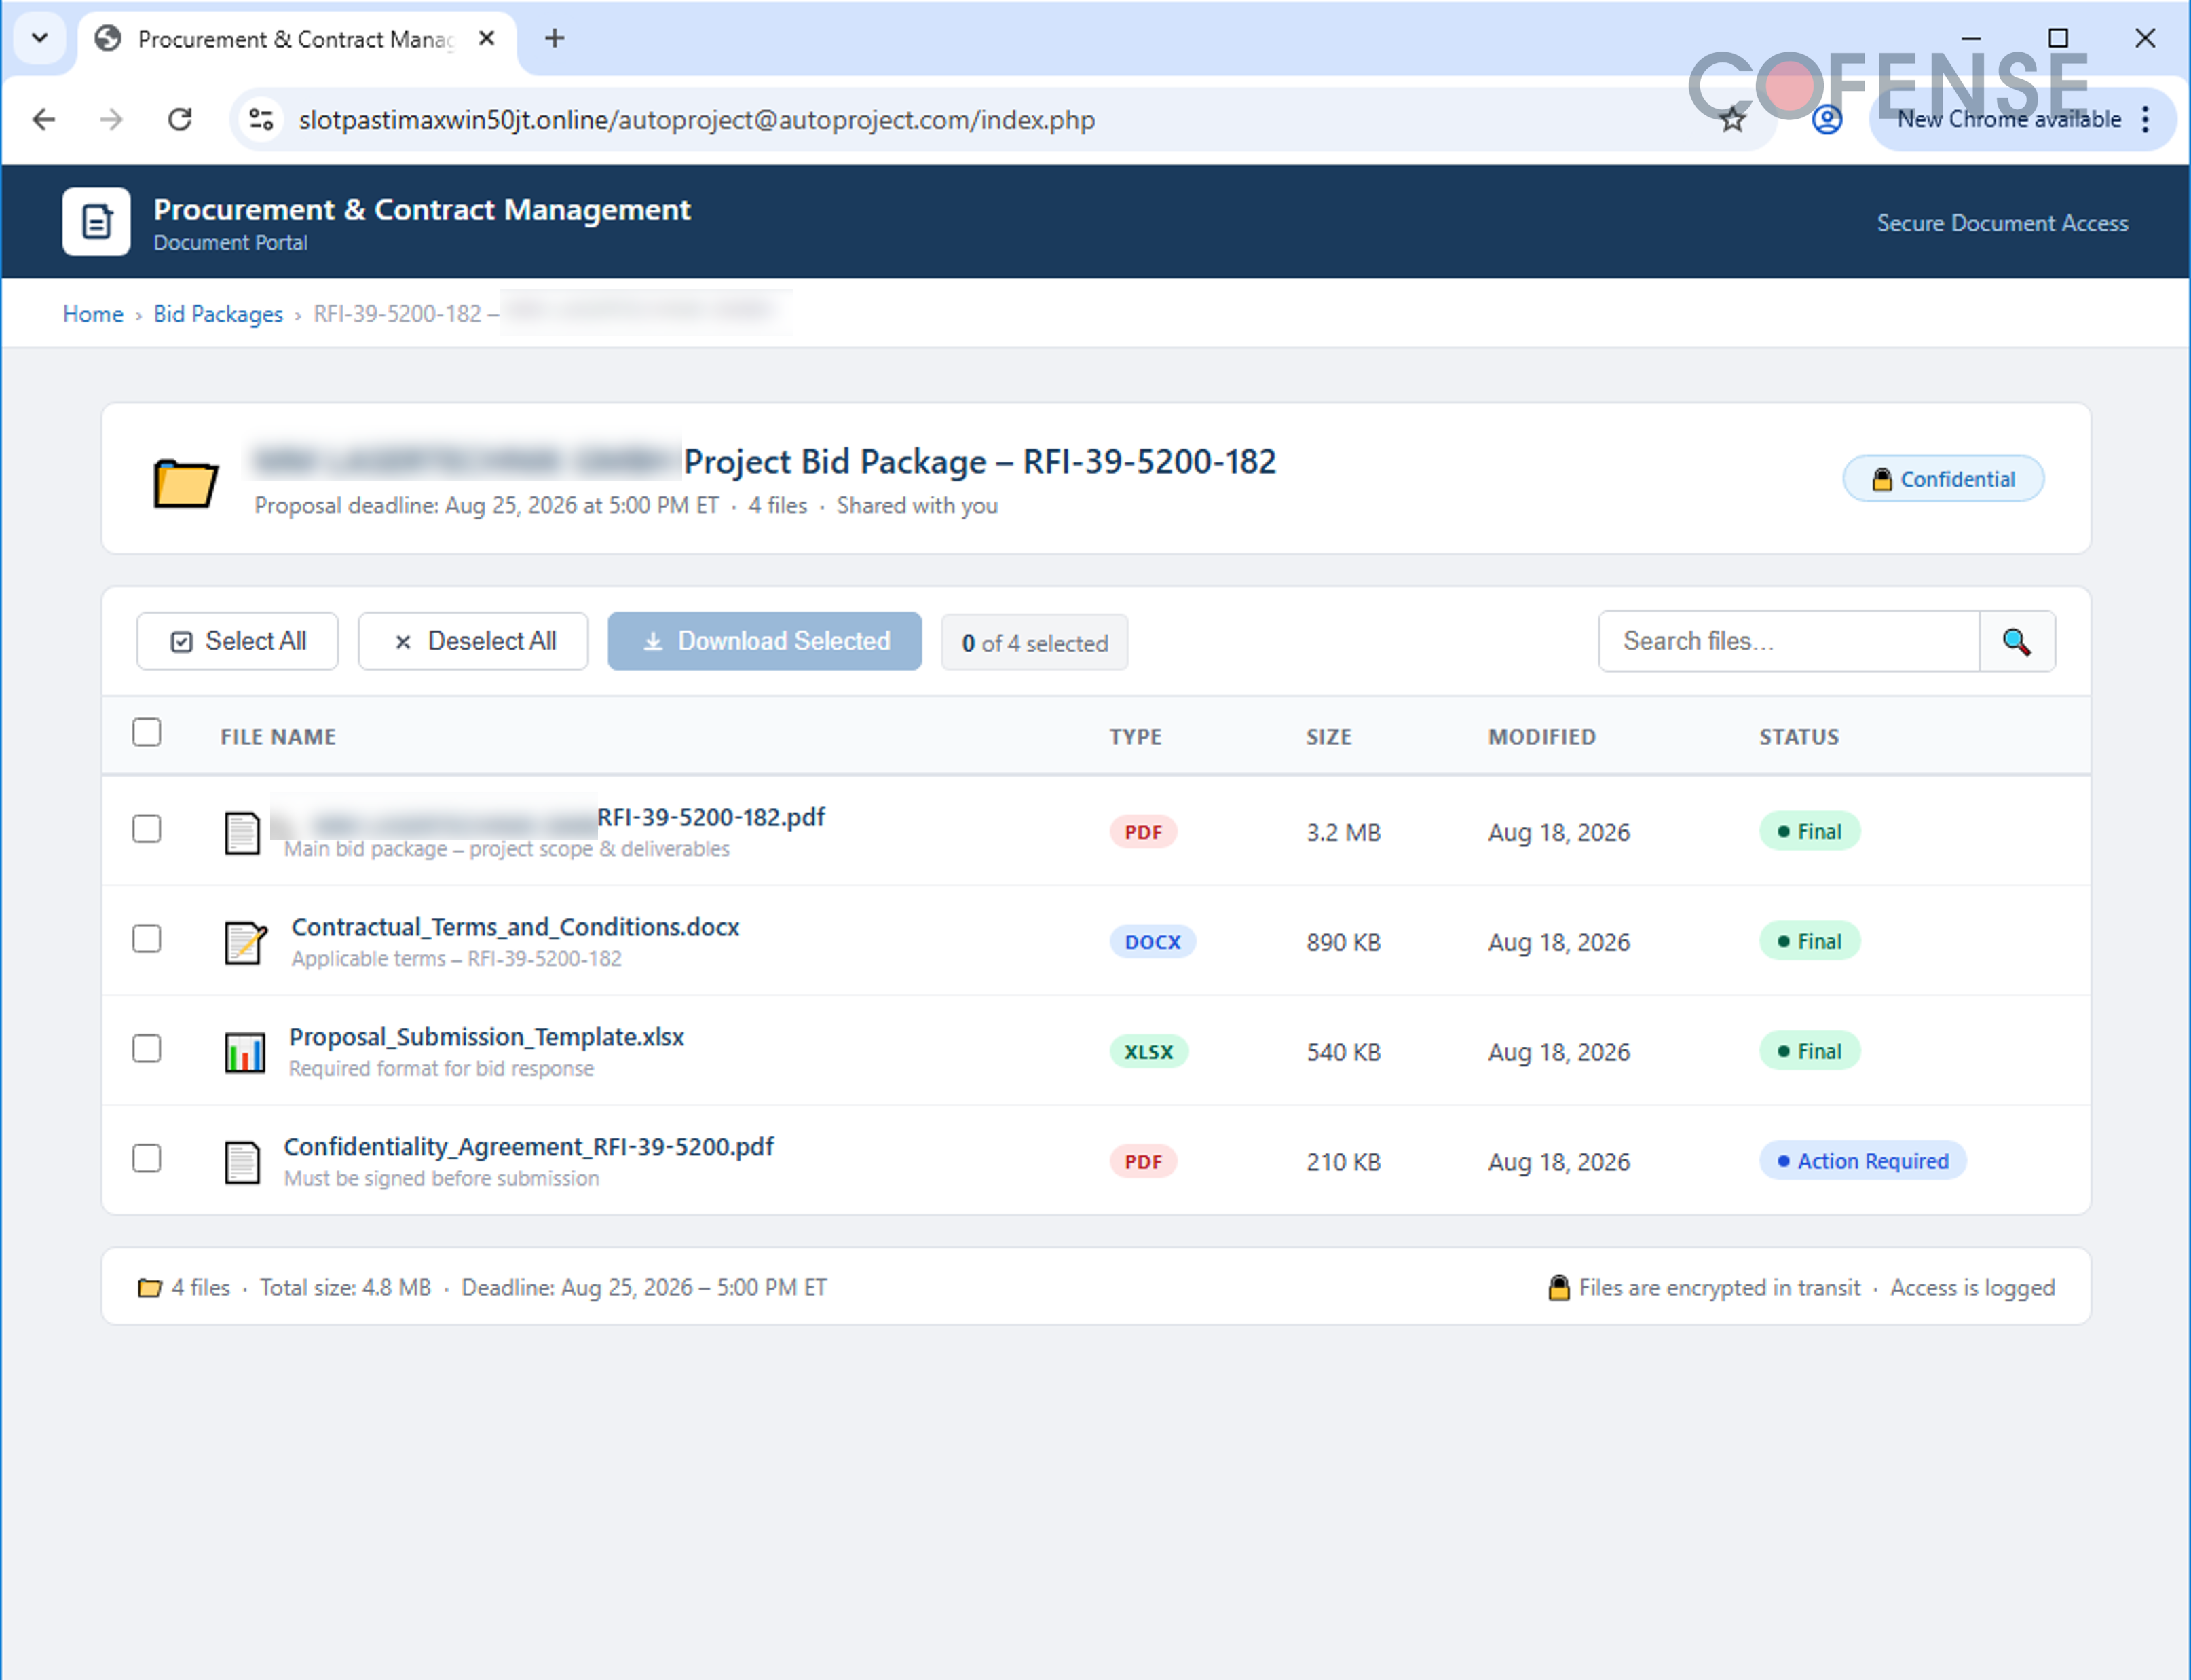2191x1680 pixels.
Task: Click the yellow folder icon in bid package header
Action: click(x=185, y=482)
